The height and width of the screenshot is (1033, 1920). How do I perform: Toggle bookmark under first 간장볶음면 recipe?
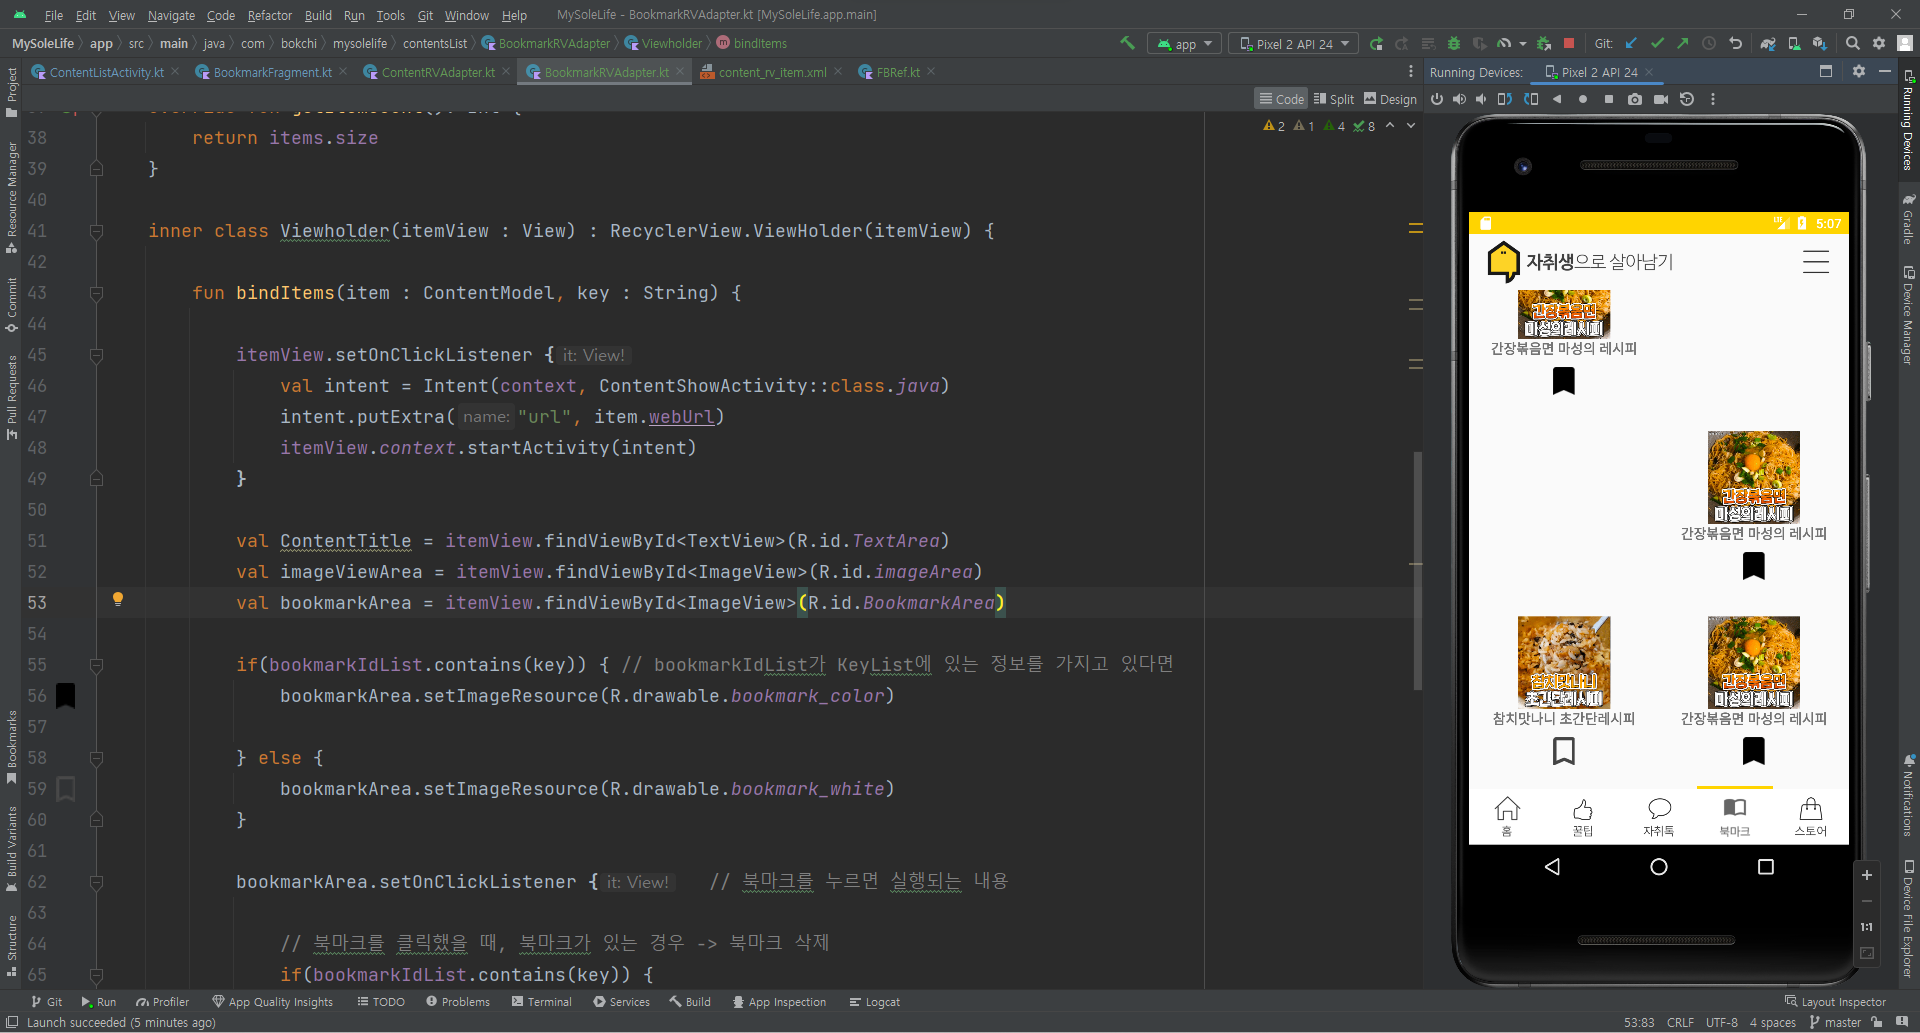(x=1564, y=381)
